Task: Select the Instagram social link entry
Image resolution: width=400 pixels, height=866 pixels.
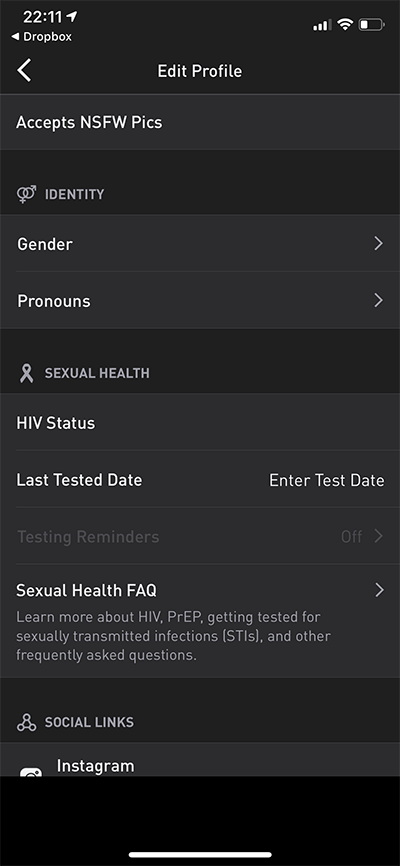Action: pyautogui.click(x=200, y=760)
